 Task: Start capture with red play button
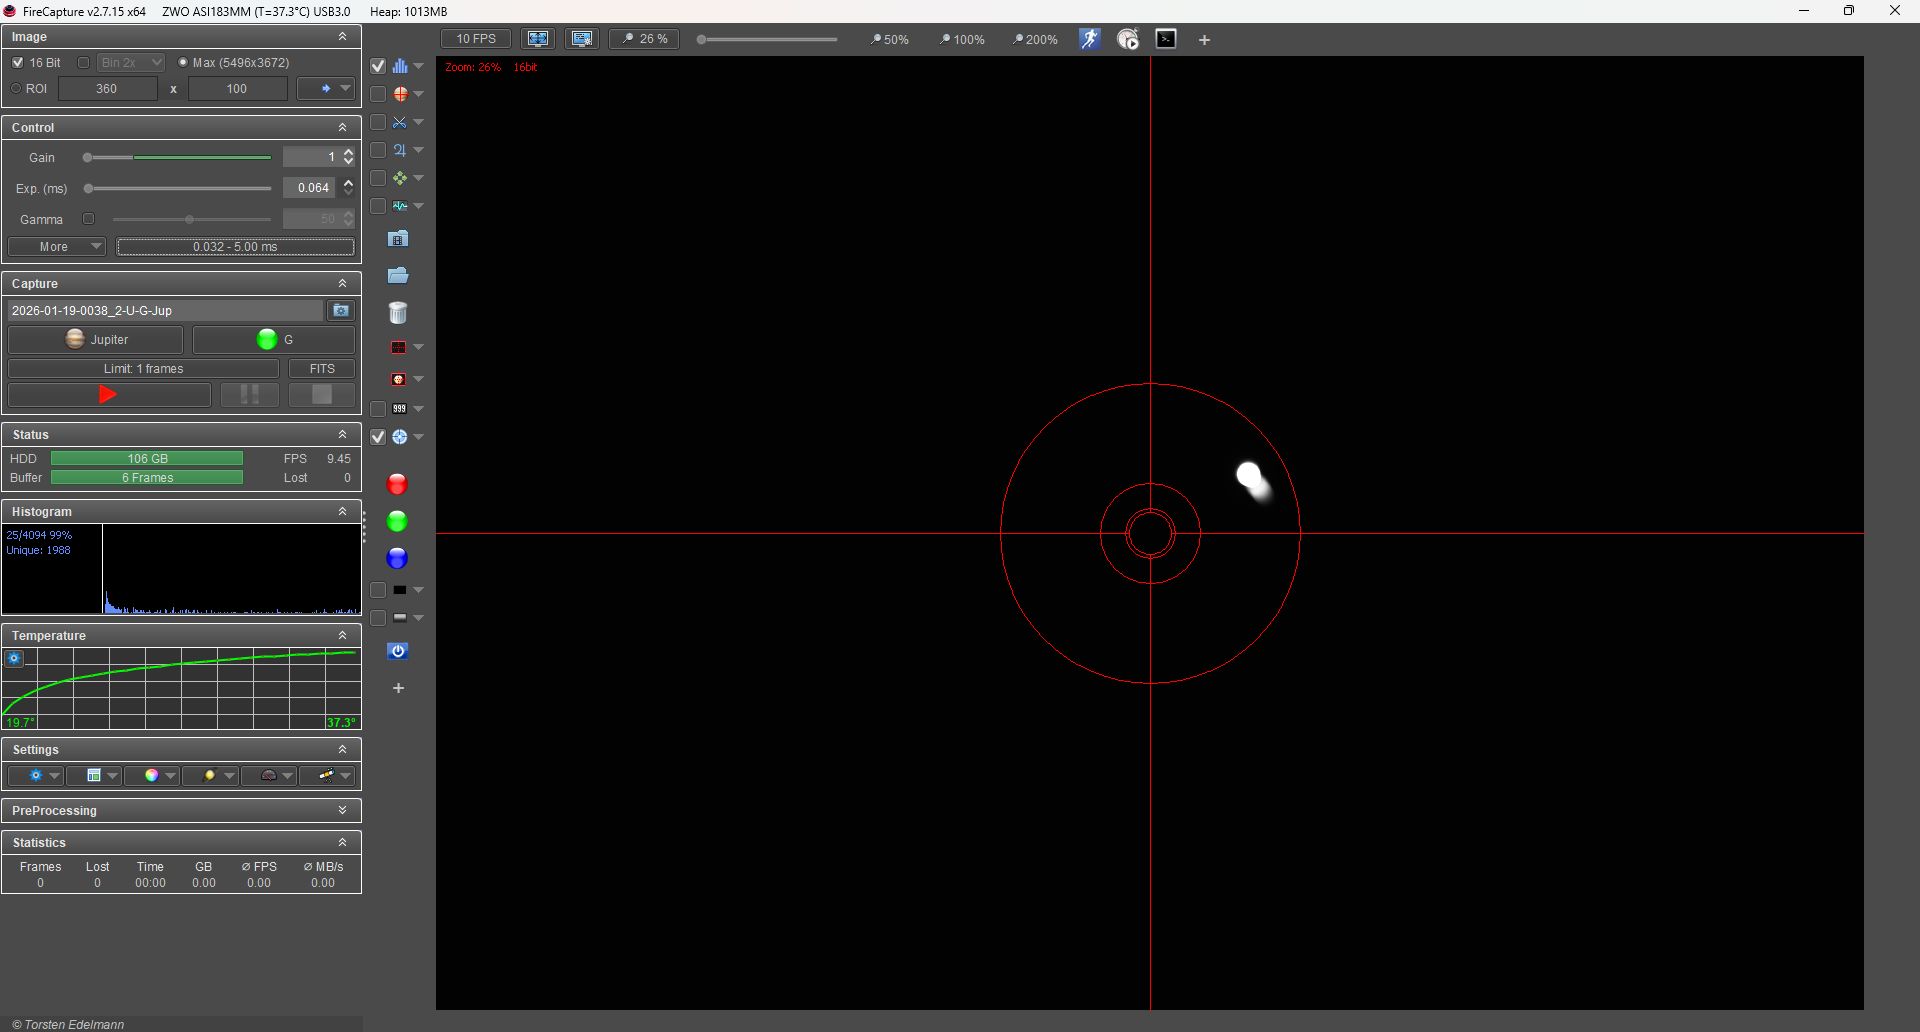[108, 395]
